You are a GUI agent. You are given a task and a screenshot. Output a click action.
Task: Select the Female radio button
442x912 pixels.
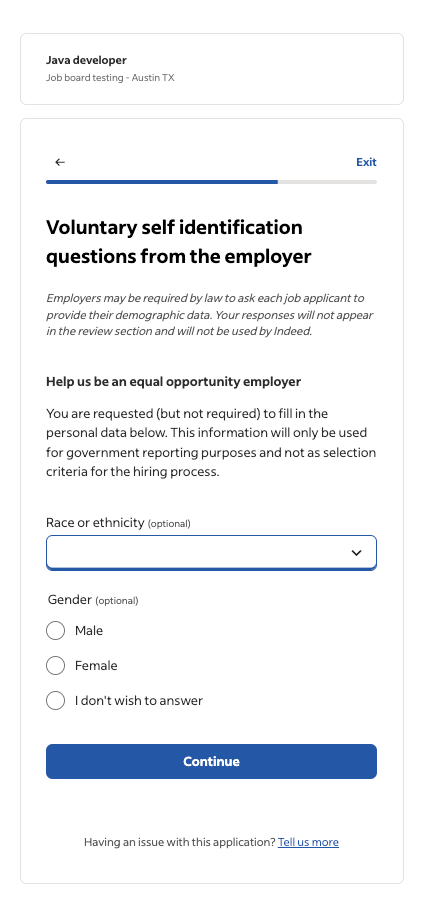(x=55, y=665)
